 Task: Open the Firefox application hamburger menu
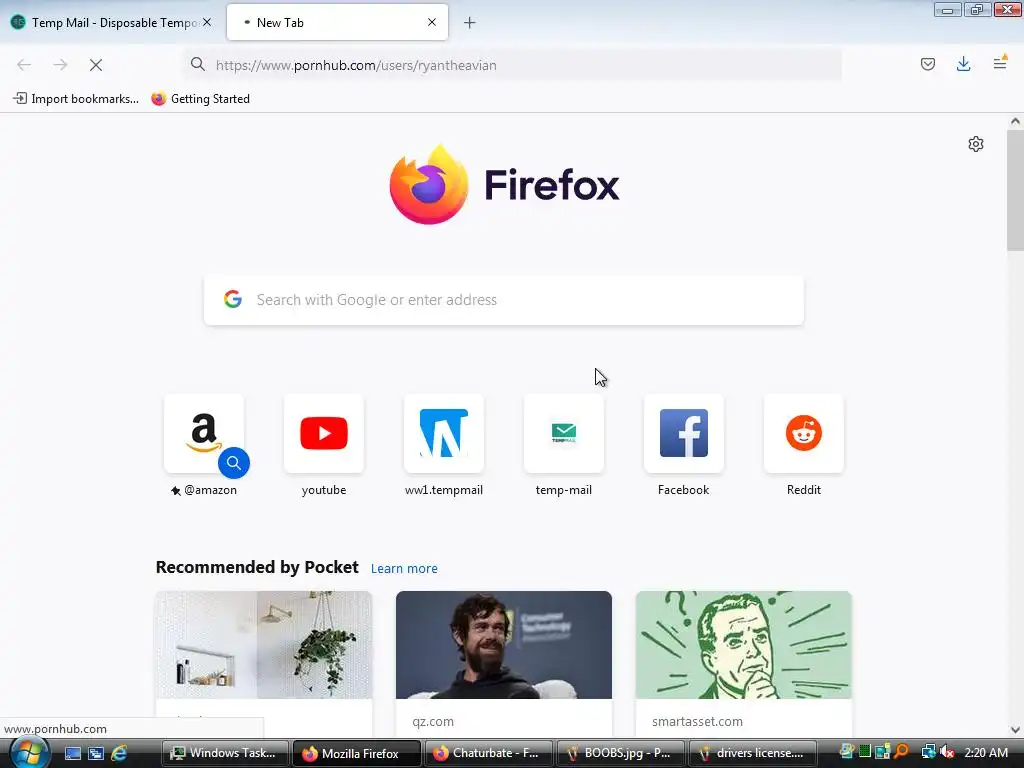coord(1000,63)
